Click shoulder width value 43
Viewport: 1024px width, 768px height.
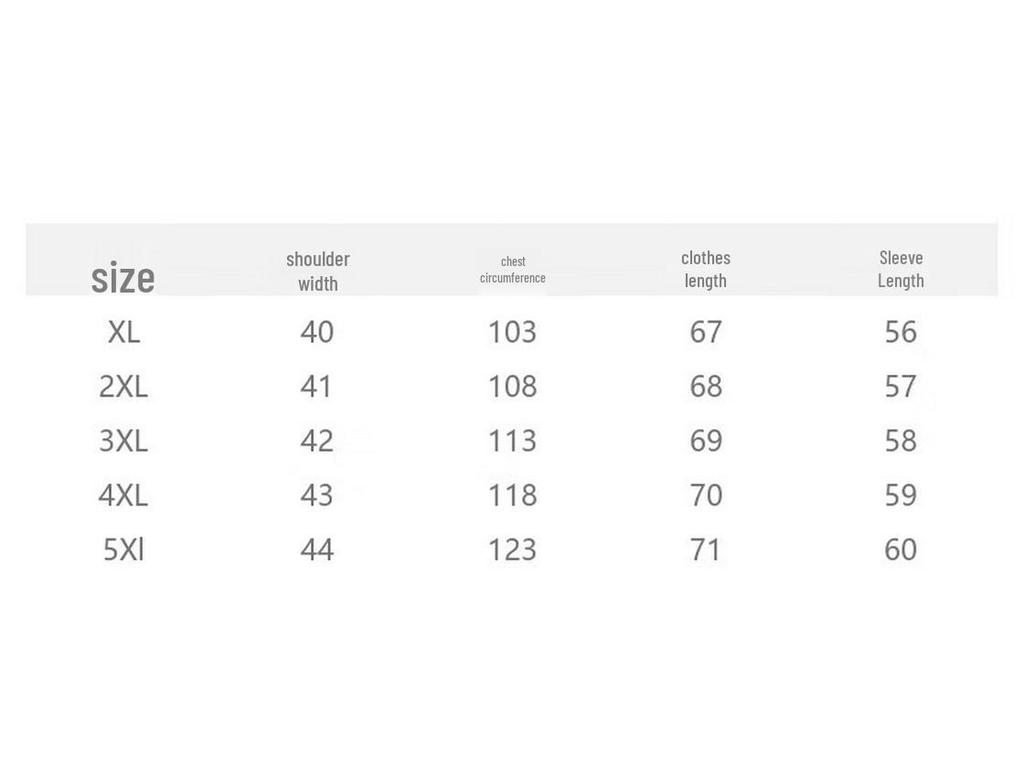click(317, 495)
